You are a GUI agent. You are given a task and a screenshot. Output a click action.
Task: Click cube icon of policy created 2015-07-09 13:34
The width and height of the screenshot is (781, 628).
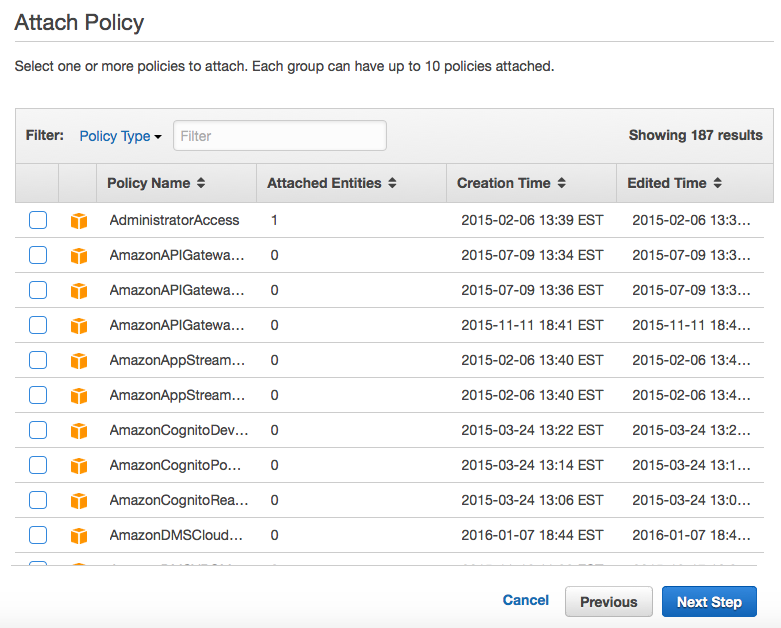click(79, 255)
